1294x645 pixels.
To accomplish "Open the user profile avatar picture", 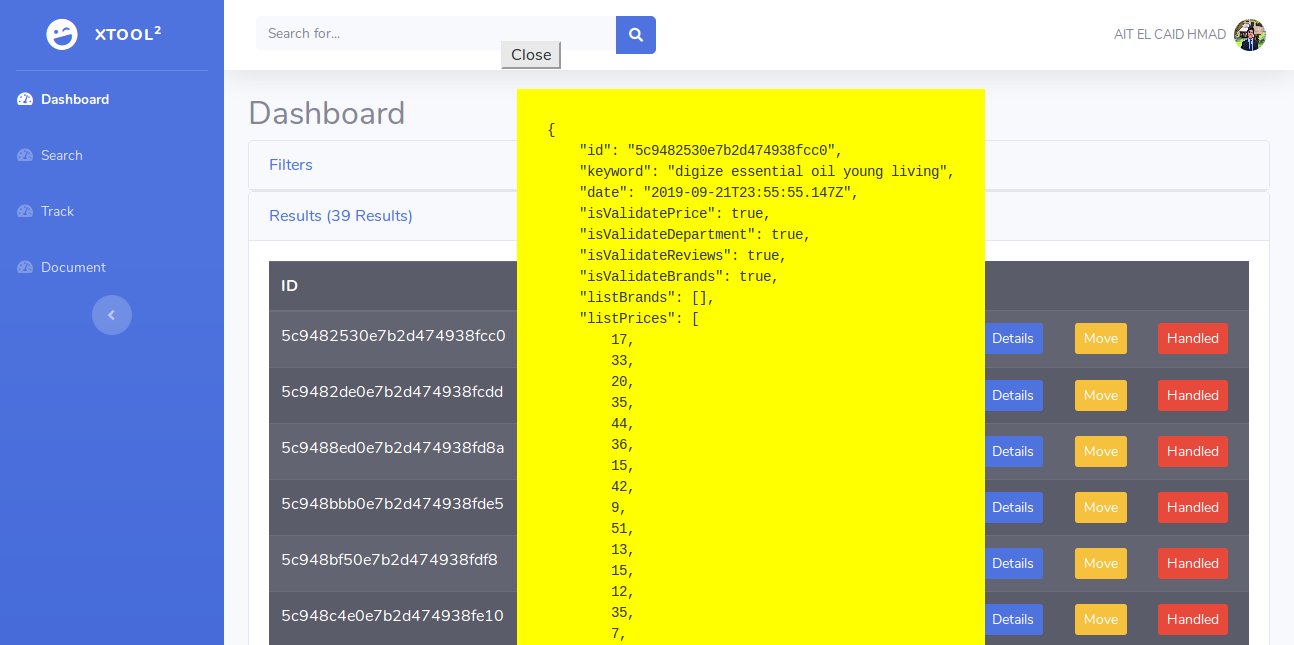I will point(1249,35).
